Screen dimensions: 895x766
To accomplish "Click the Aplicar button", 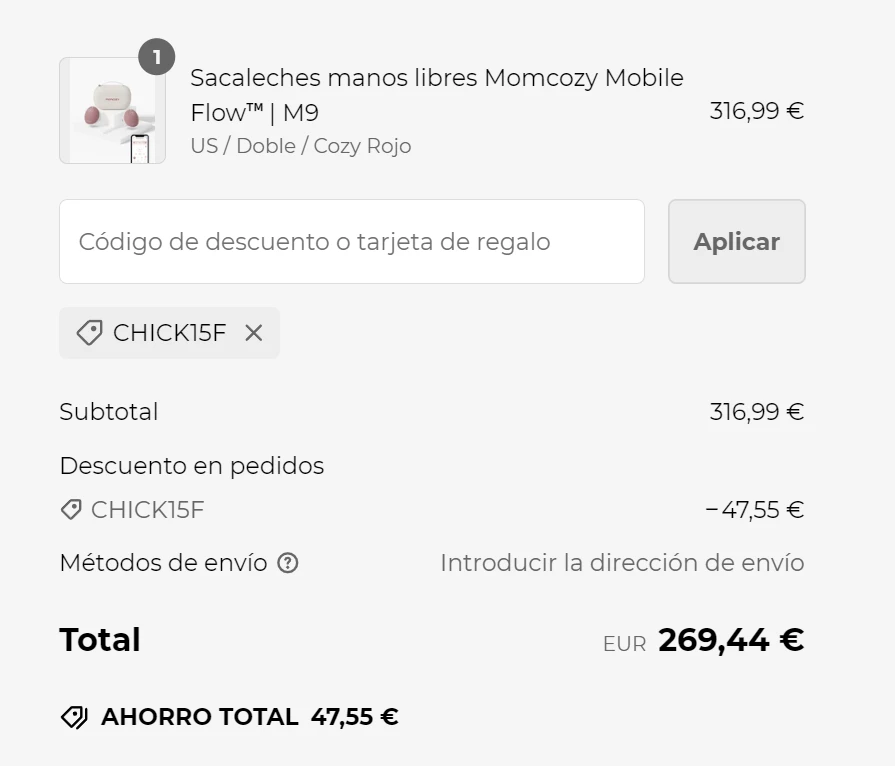I will [x=737, y=241].
